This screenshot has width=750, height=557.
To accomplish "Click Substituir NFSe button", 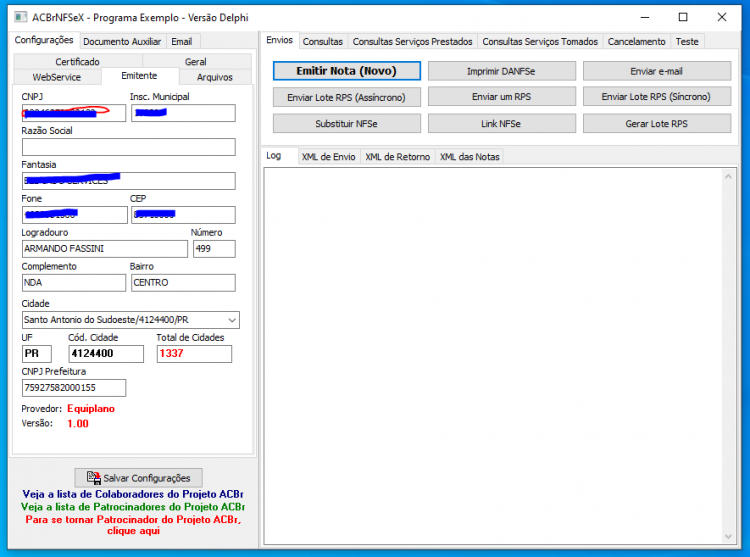I will tap(347, 123).
